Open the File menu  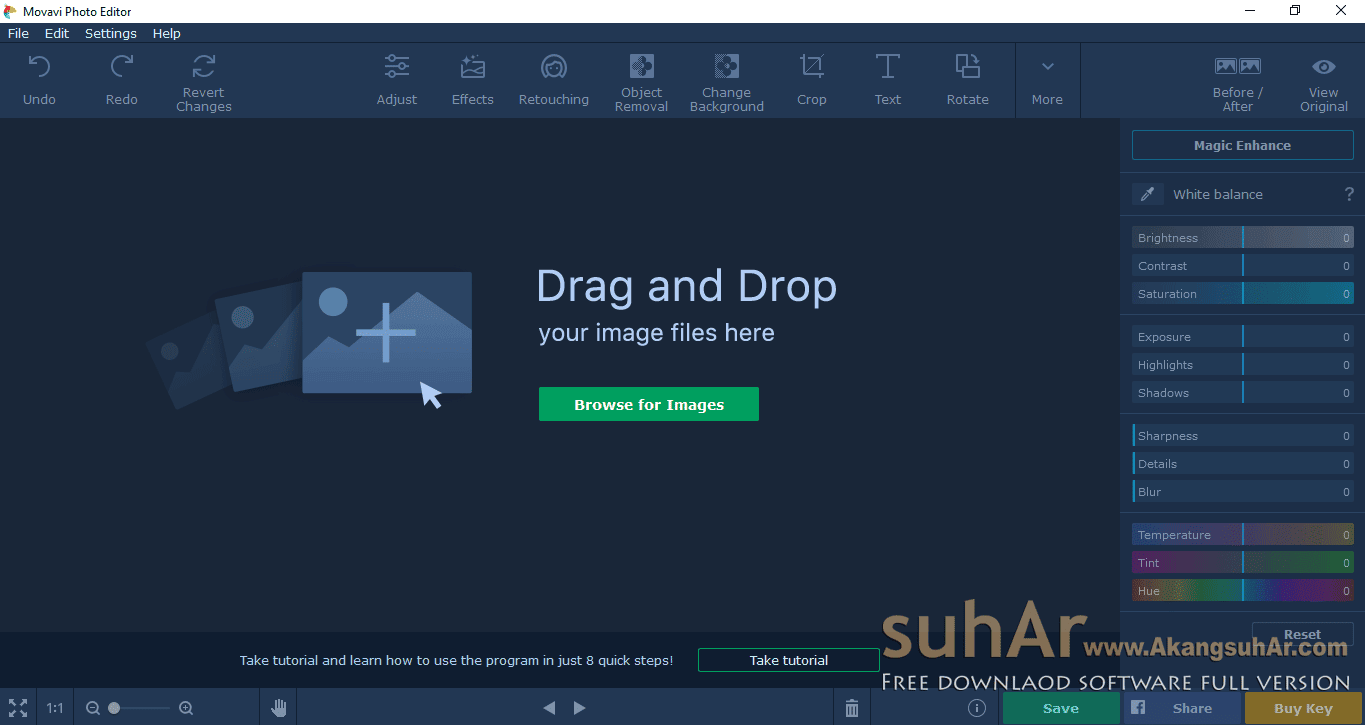[18, 33]
